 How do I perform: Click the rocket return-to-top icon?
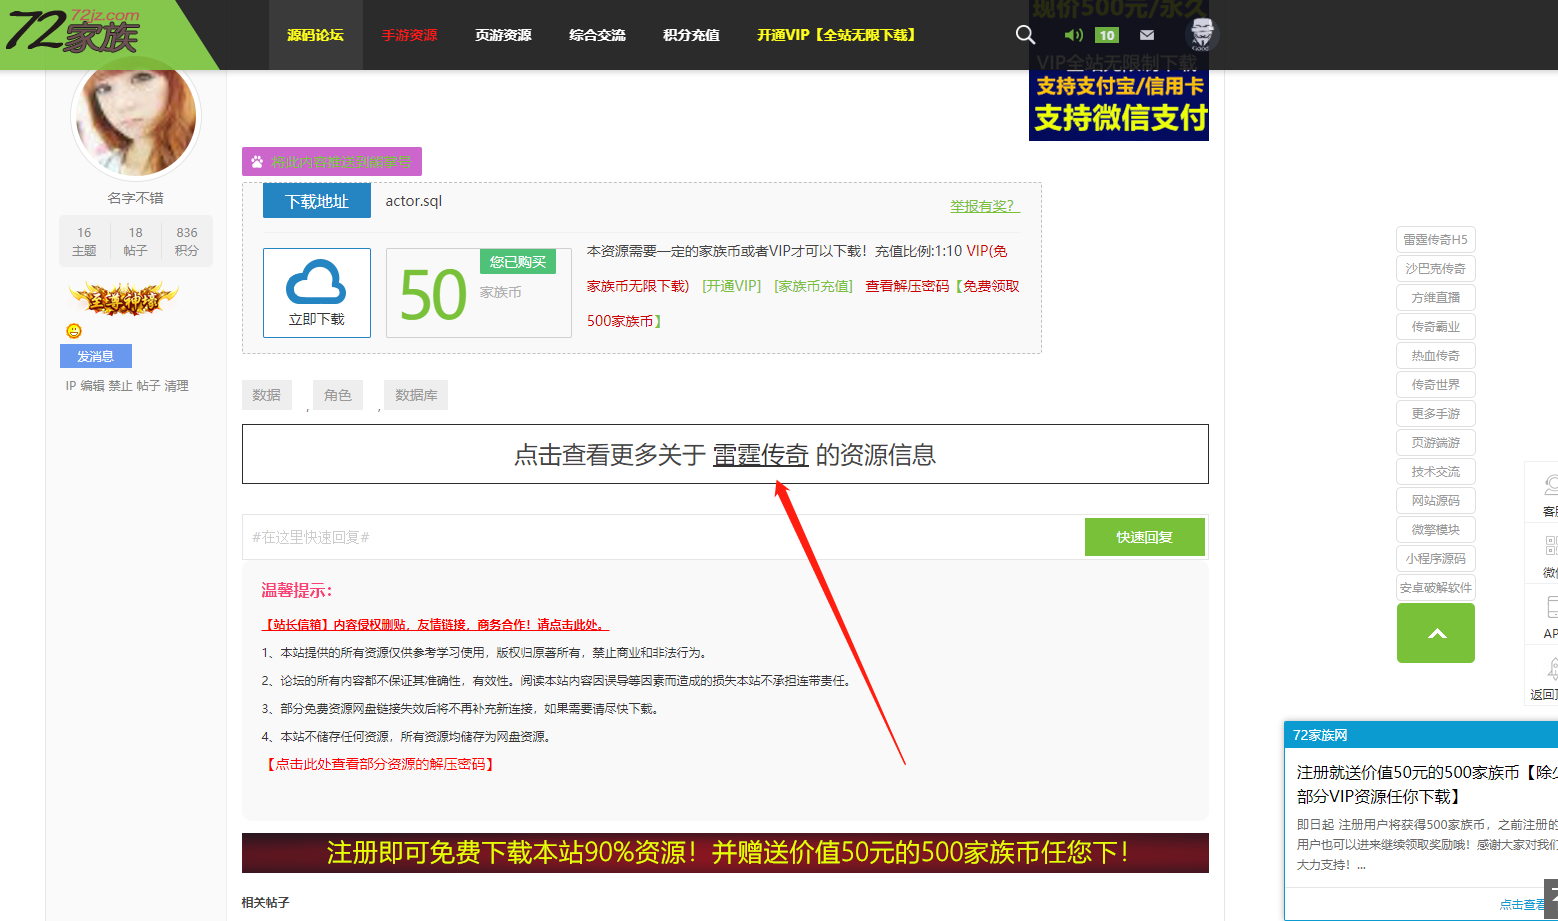(1551, 668)
